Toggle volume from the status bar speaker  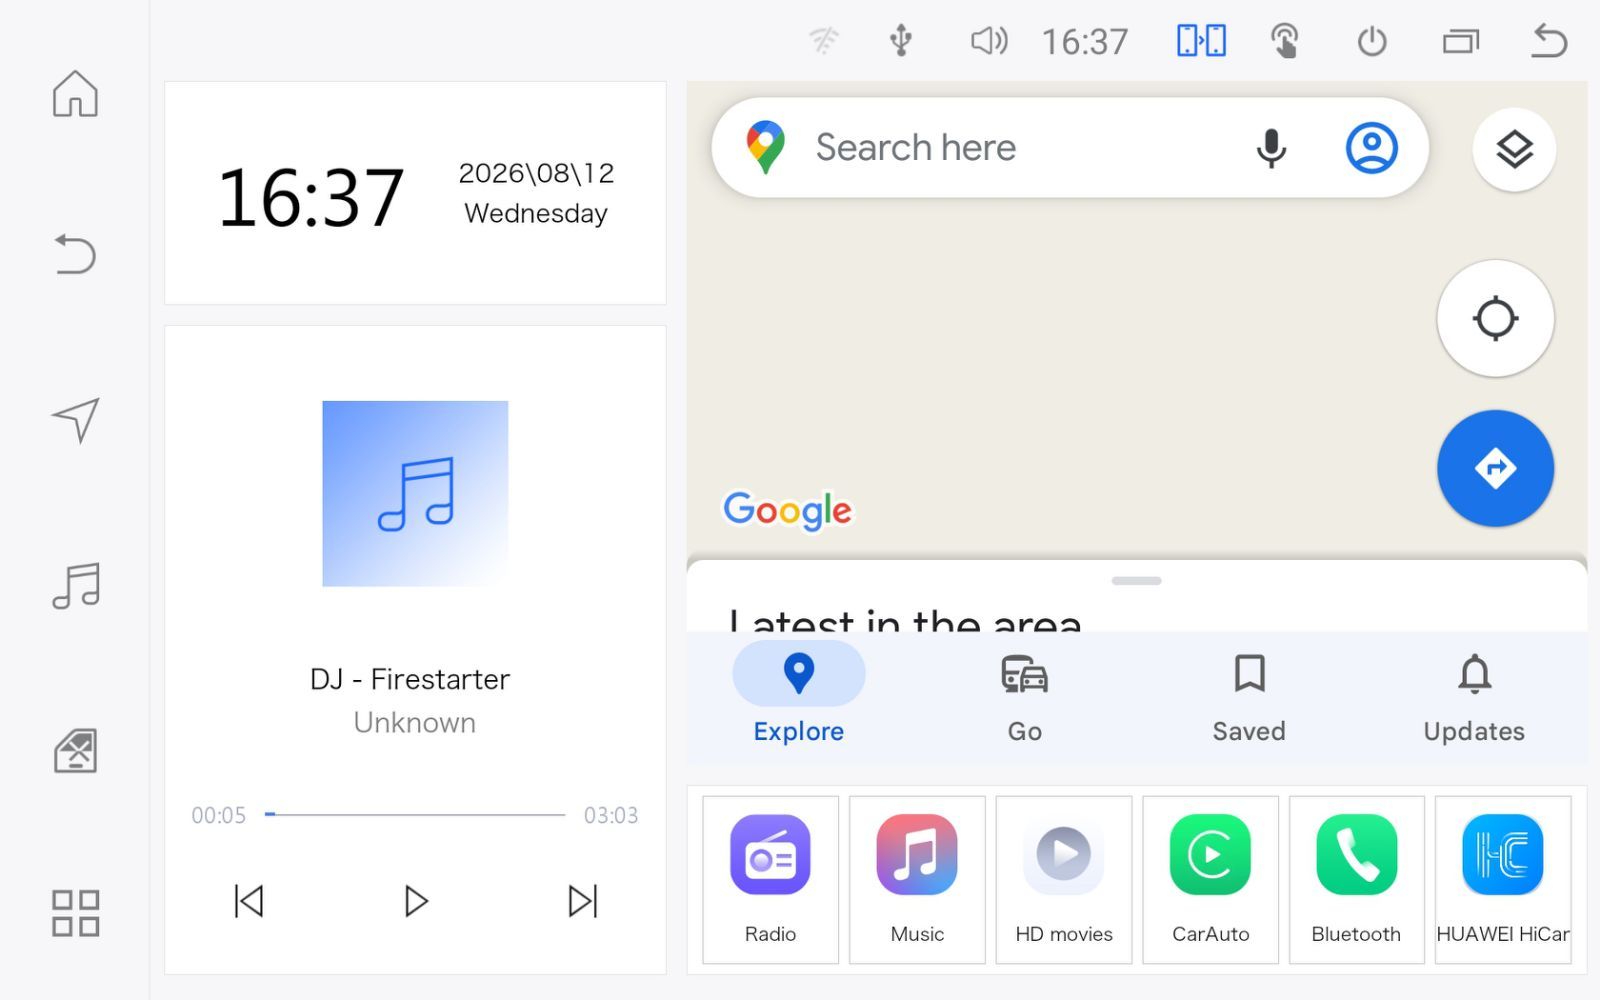989,41
